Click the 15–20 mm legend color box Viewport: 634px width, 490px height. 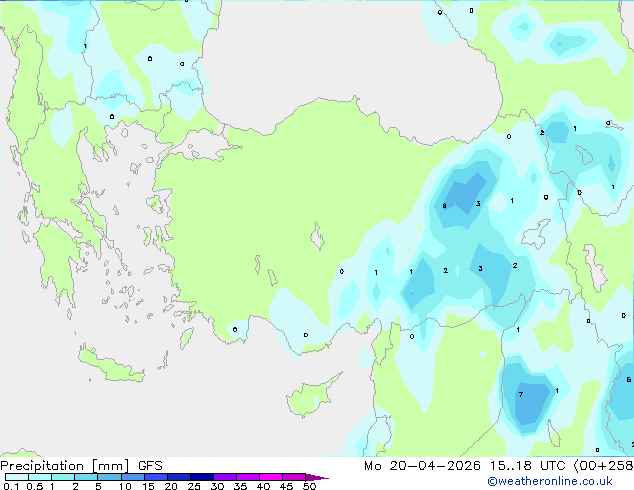(156, 477)
